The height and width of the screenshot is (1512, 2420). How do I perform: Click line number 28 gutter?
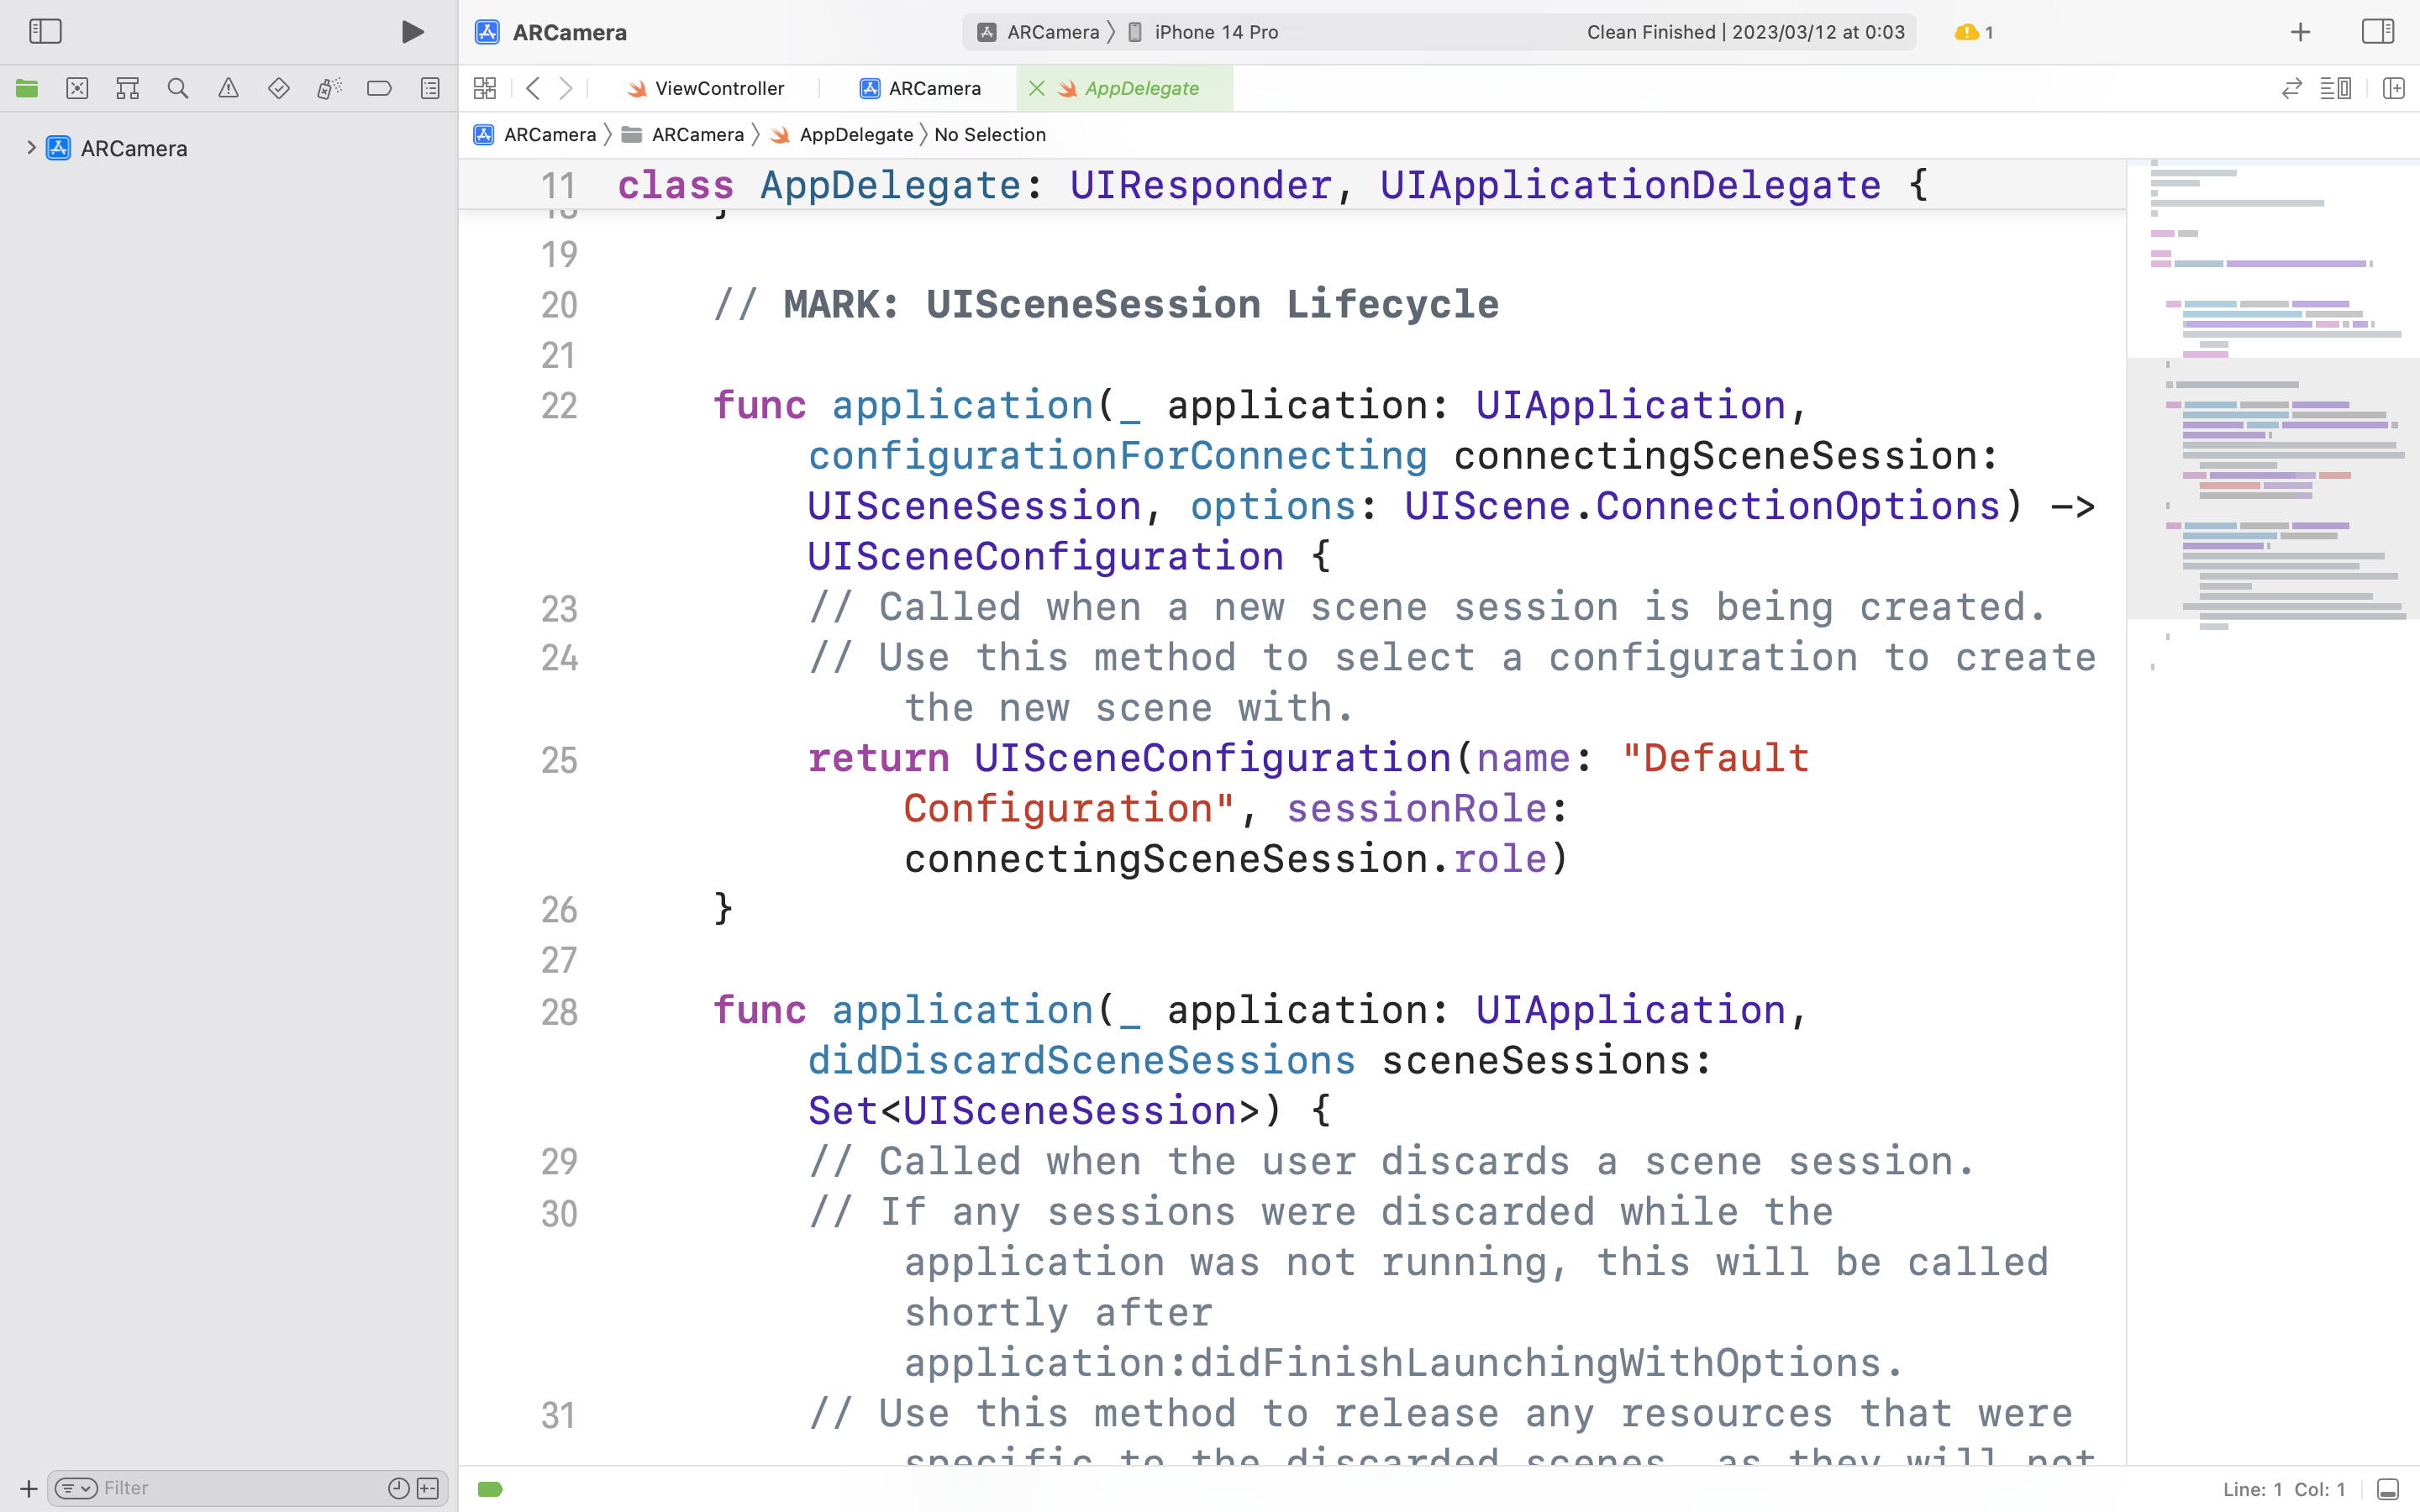(x=559, y=1012)
